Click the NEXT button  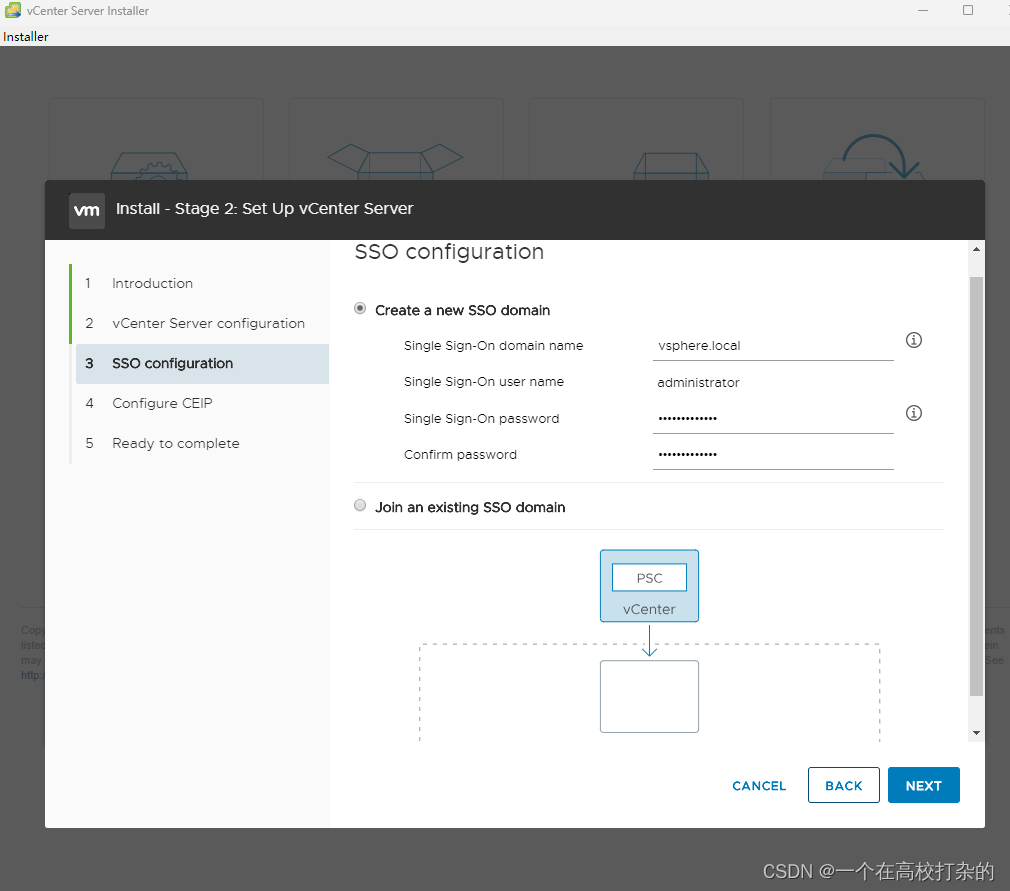tap(924, 785)
